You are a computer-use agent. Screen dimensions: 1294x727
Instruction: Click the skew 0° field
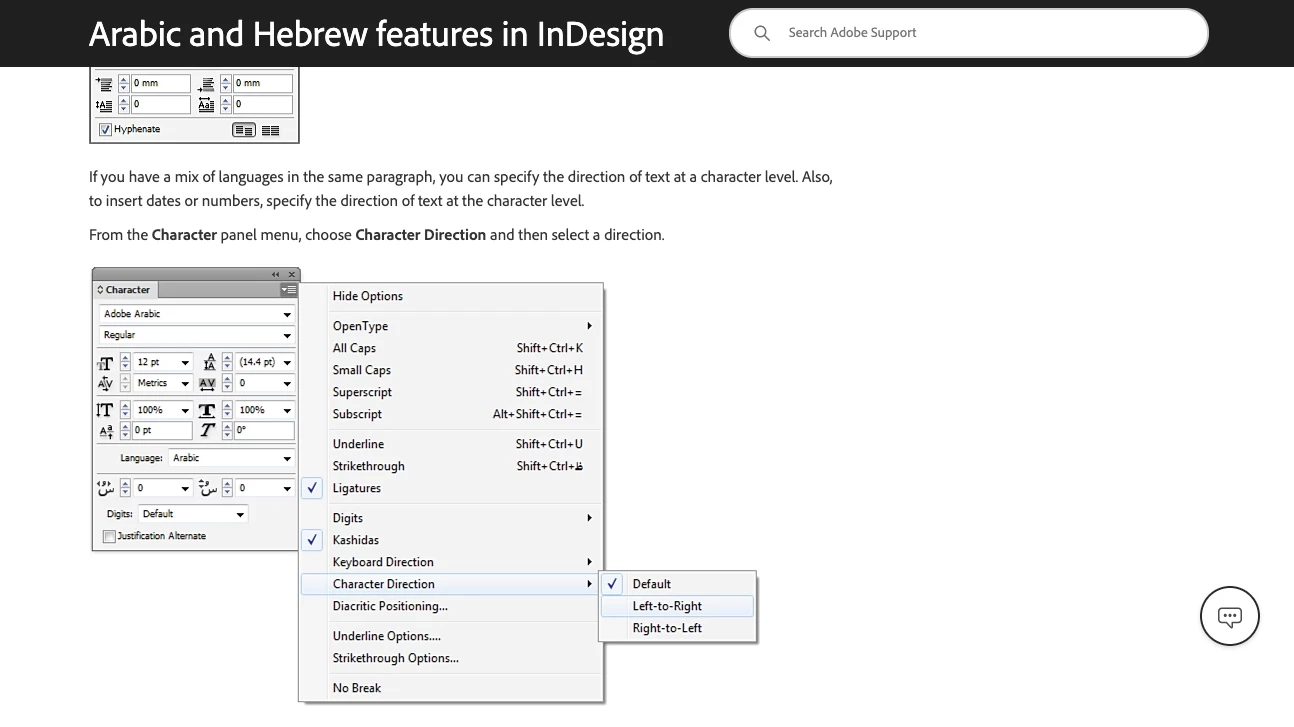[264, 431]
